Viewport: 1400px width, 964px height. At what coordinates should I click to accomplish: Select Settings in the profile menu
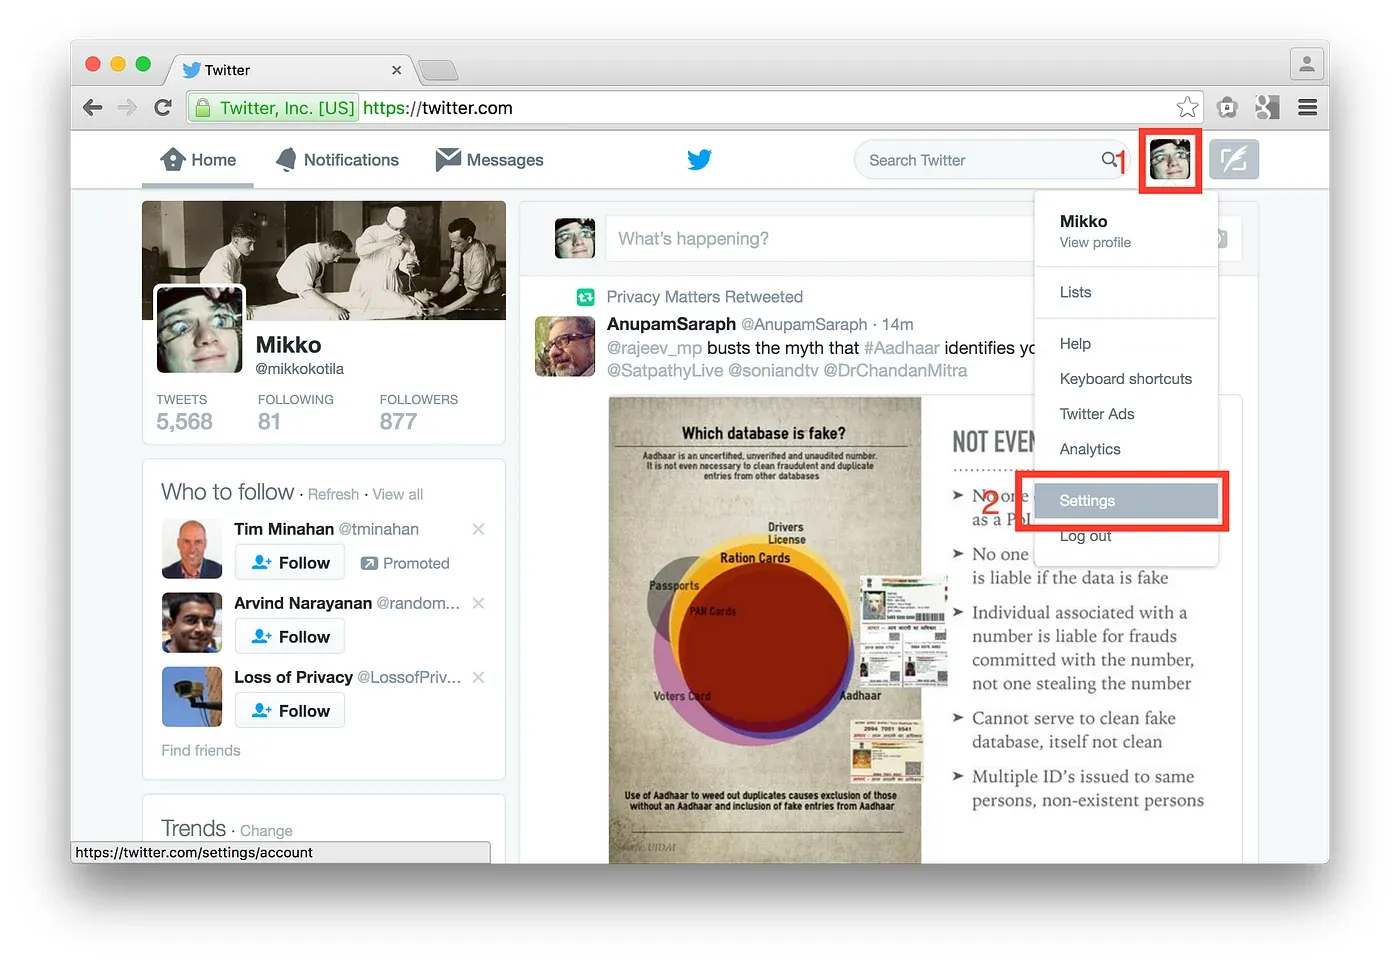1126,501
